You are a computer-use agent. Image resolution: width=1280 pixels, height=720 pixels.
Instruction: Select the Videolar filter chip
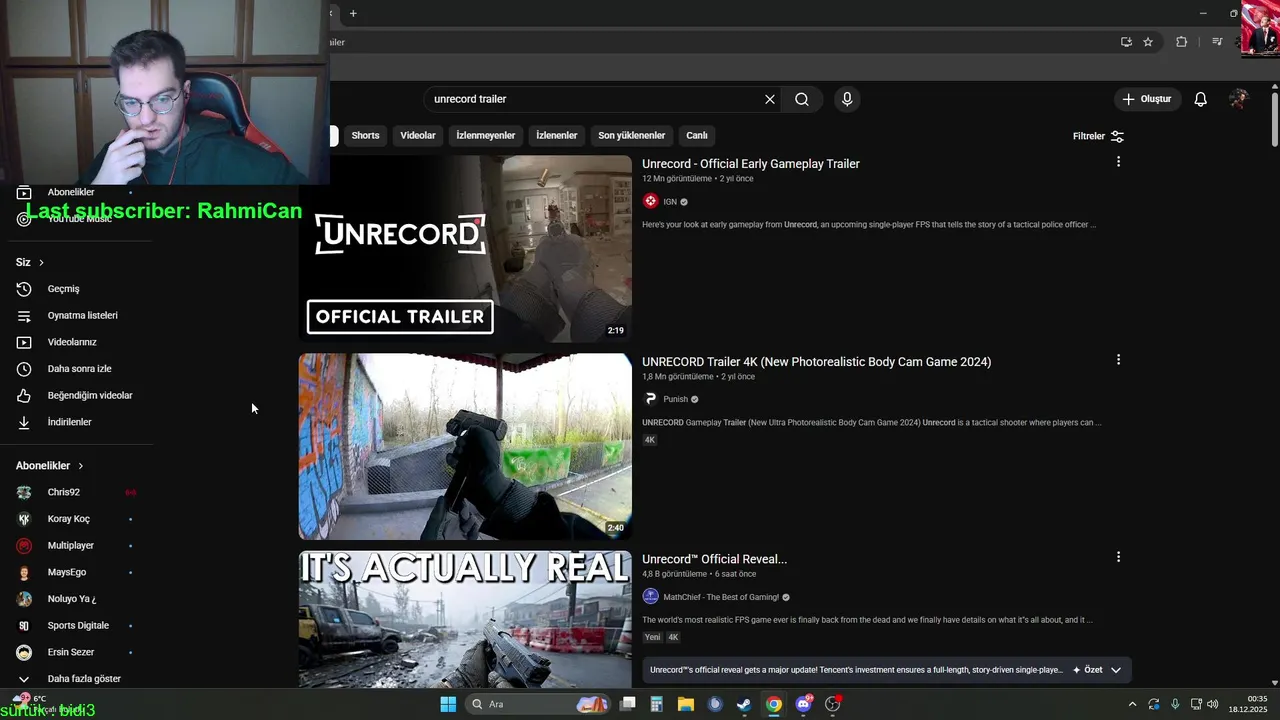(418, 135)
